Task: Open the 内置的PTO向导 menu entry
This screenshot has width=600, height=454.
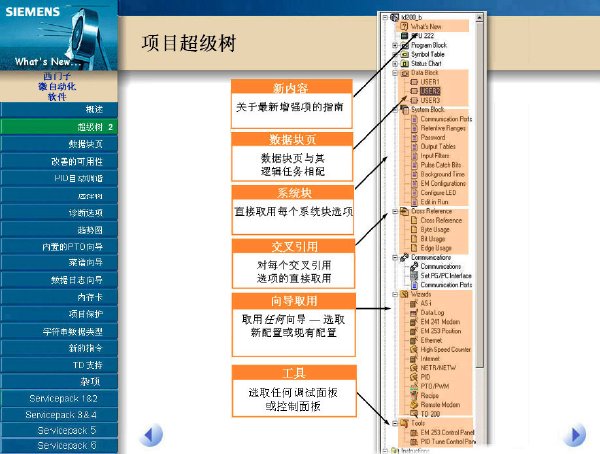Action: coord(59,247)
